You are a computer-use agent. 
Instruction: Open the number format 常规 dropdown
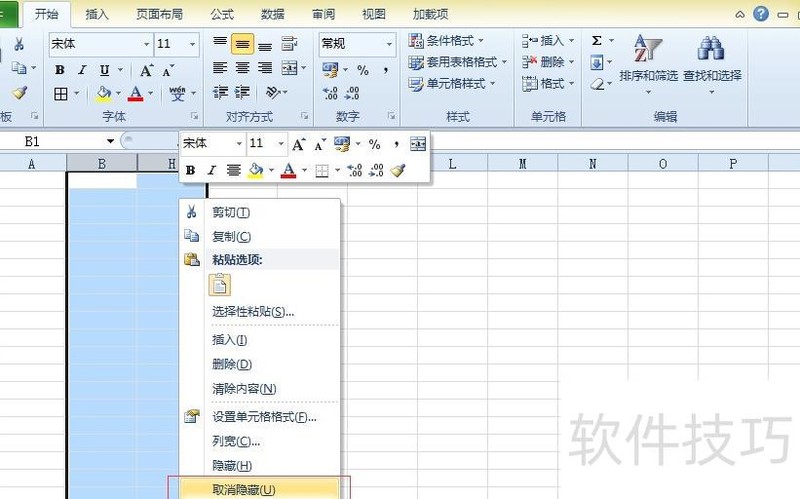(x=389, y=44)
